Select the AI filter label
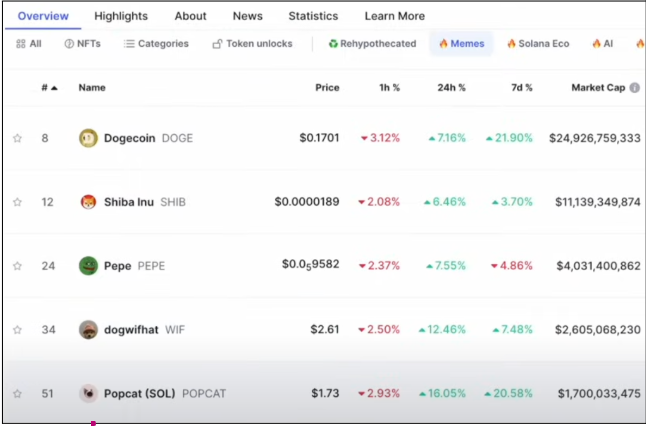The image size is (646, 426). tap(608, 44)
